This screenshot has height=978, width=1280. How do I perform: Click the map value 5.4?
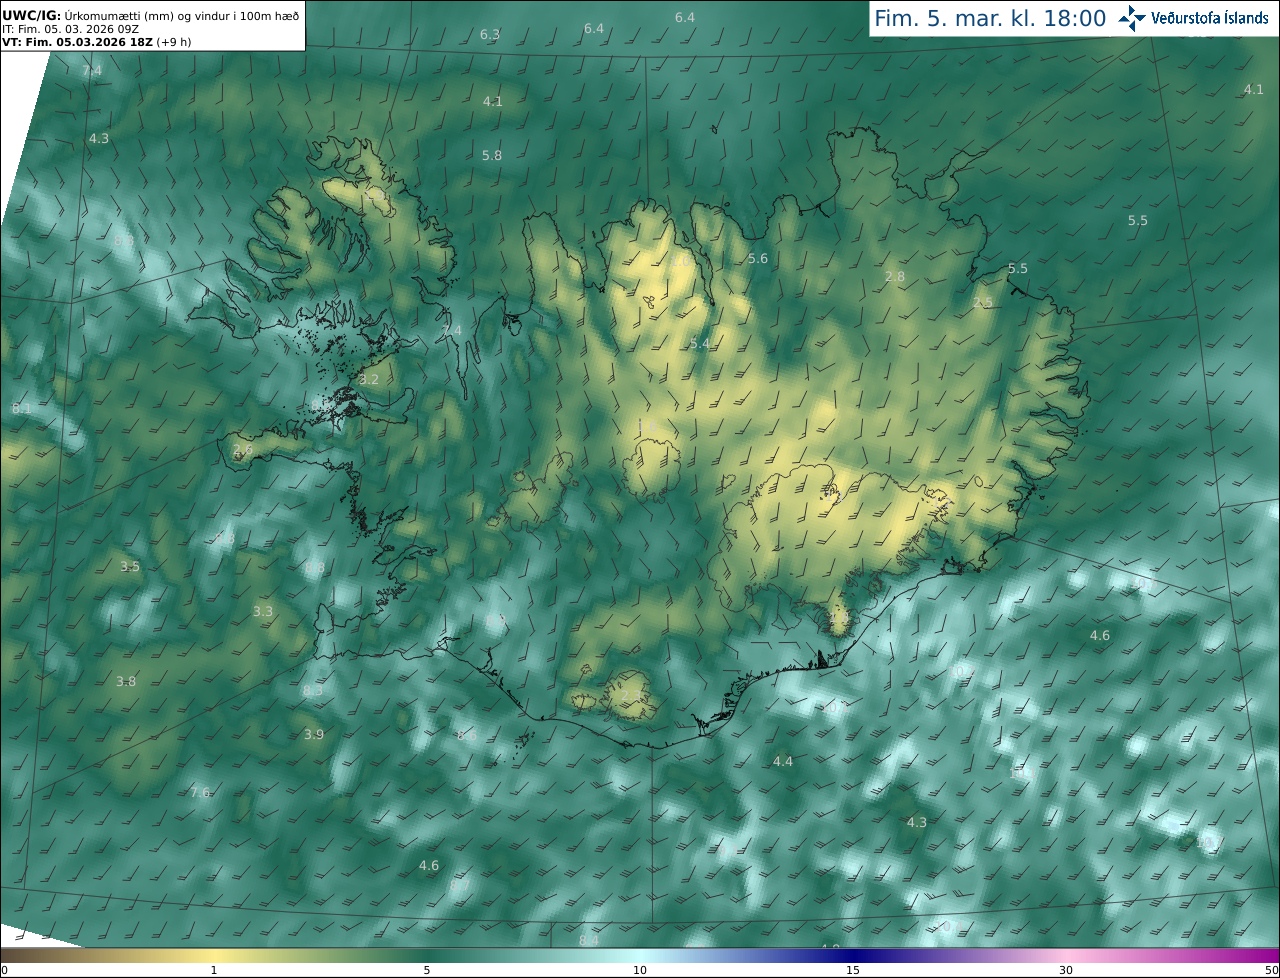pyautogui.click(x=700, y=343)
